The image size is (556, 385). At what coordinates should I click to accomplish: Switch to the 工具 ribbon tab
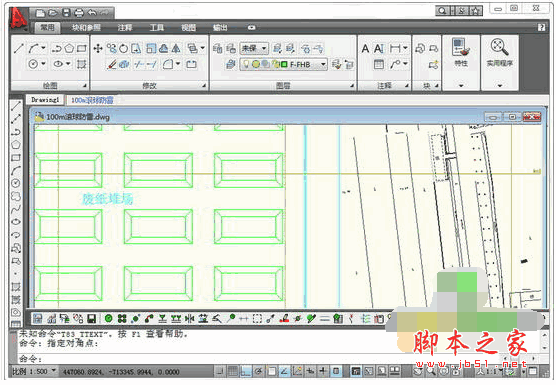[x=156, y=27]
